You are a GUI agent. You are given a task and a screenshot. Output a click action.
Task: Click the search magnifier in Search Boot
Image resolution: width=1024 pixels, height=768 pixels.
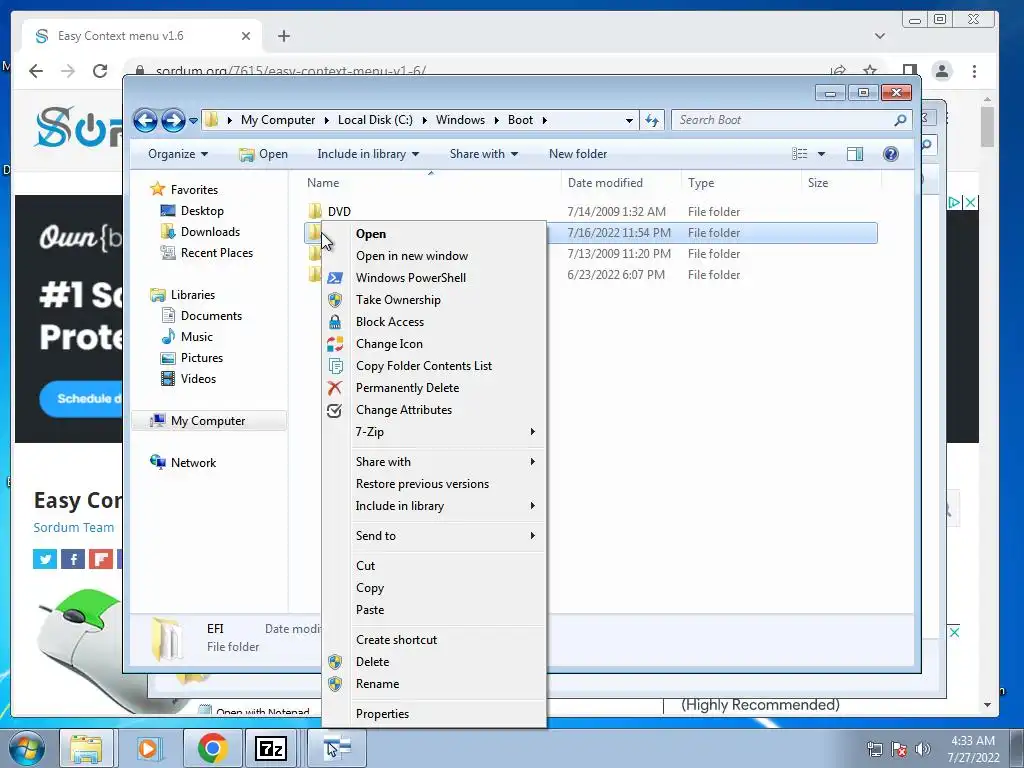[900, 120]
